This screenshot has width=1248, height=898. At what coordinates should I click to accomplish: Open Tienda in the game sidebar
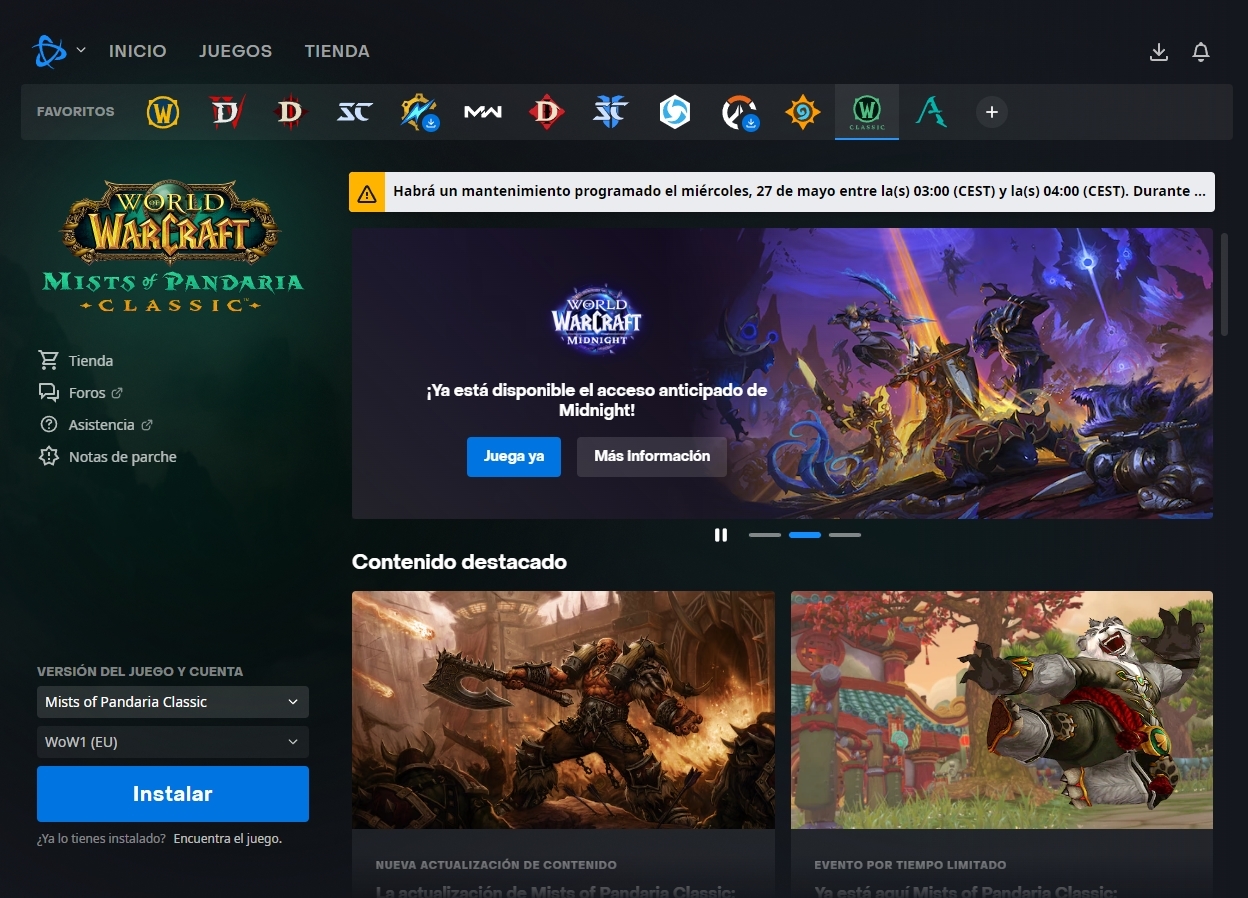(x=76, y=361)
